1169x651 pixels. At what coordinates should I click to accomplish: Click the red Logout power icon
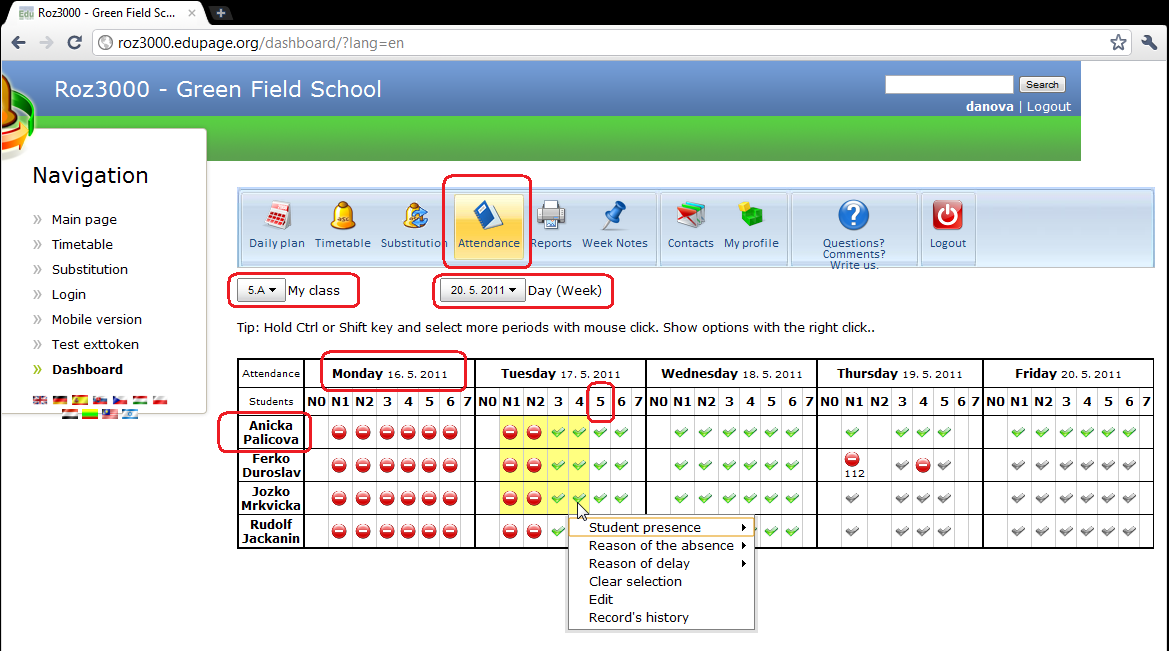947,215
